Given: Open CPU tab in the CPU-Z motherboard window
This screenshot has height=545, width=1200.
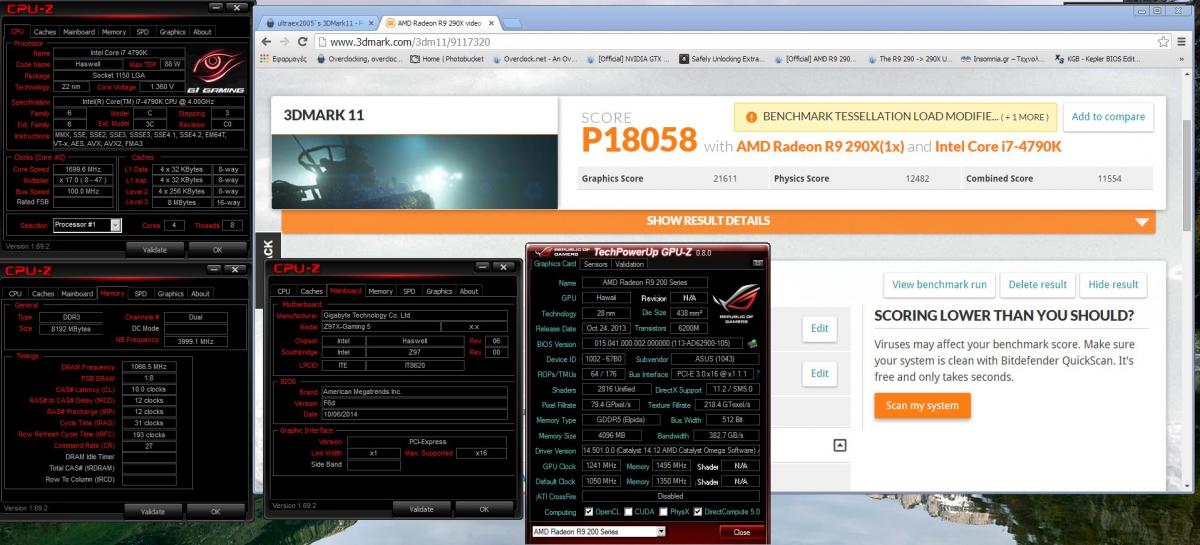Looking at the screenshot, I should 283,292.
